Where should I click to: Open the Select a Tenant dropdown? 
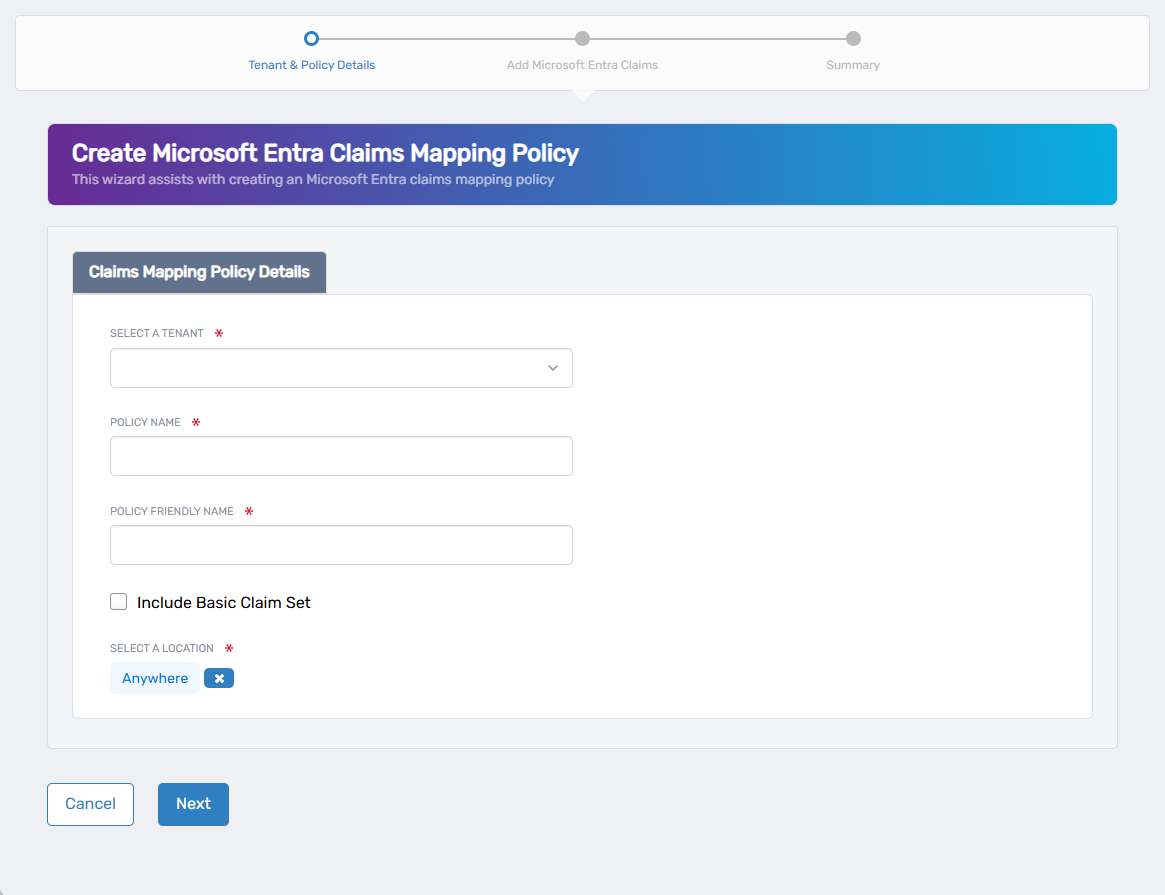(x=341, y=368)
